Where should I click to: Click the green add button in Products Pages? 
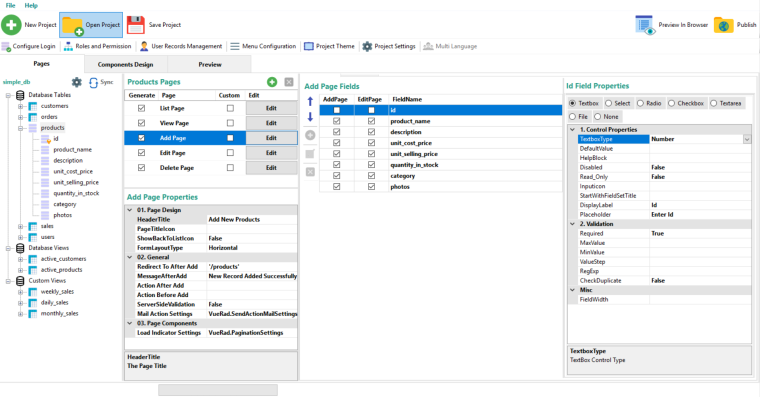click(x=272, y=82)
